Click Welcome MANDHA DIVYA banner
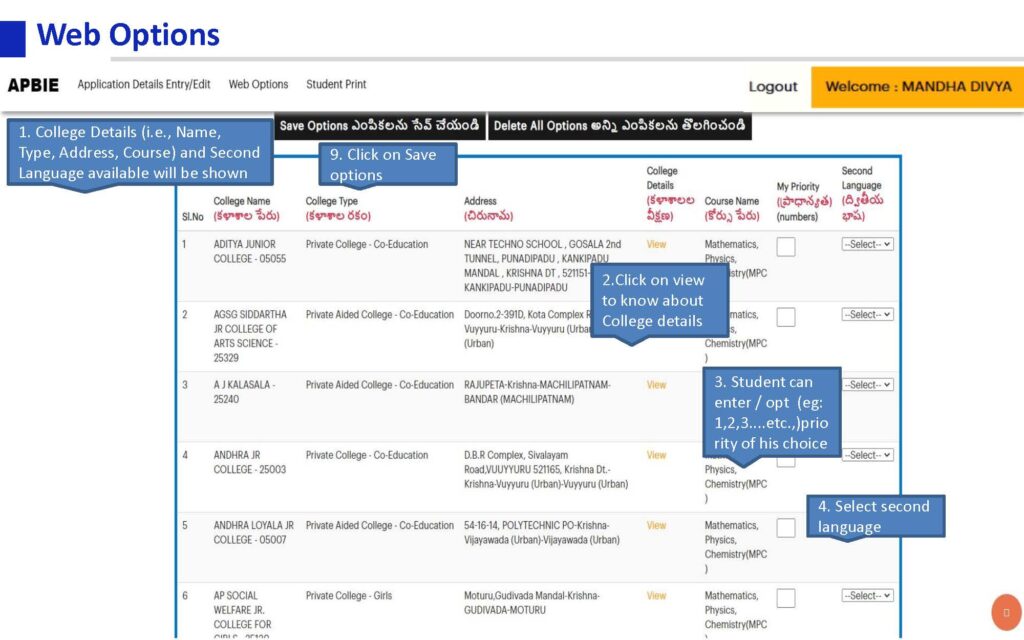The height and width of the screenshot is (640, 1024). (917, 87)
